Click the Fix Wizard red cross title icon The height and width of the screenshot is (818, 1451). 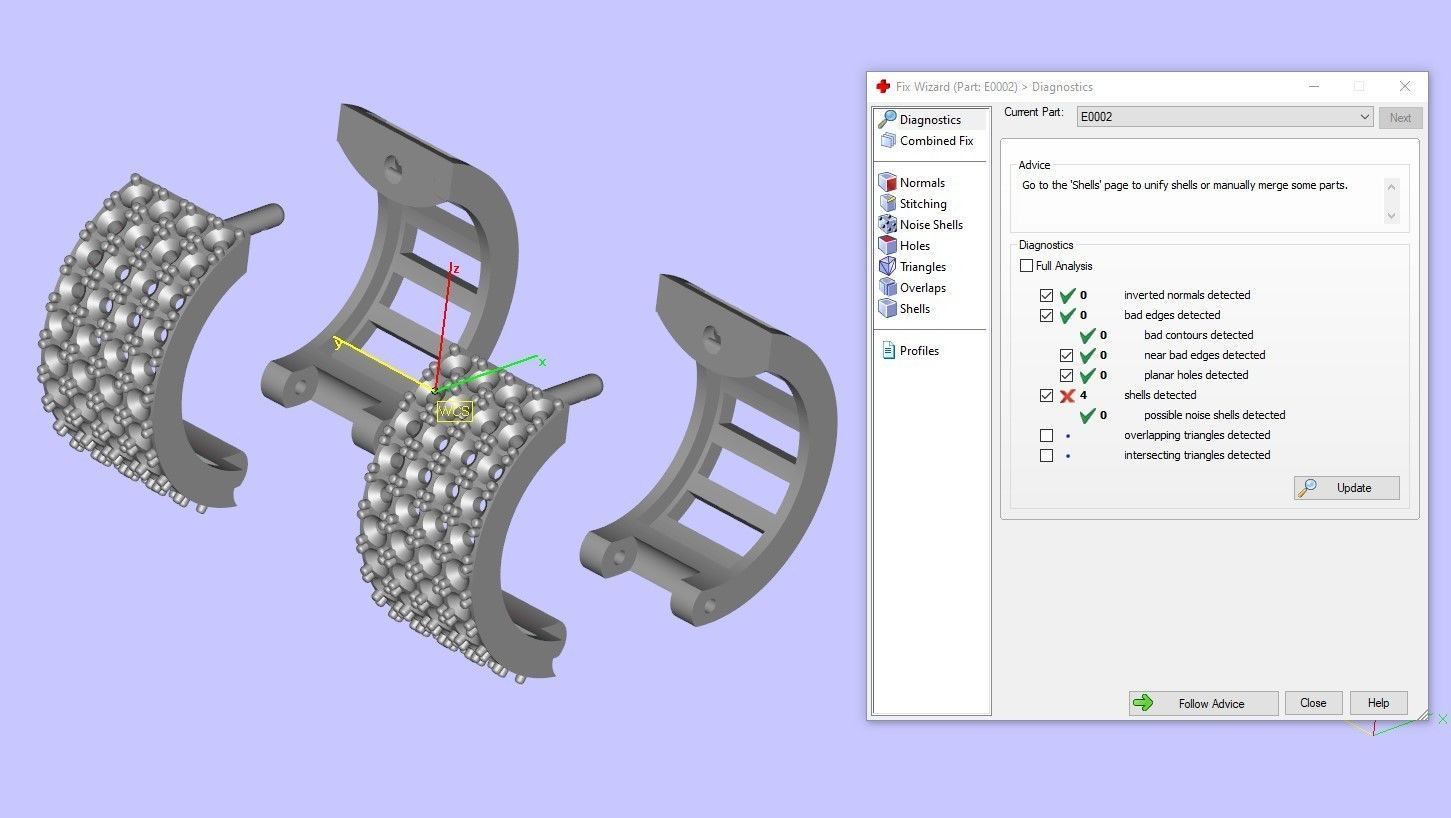pos(882,87)
